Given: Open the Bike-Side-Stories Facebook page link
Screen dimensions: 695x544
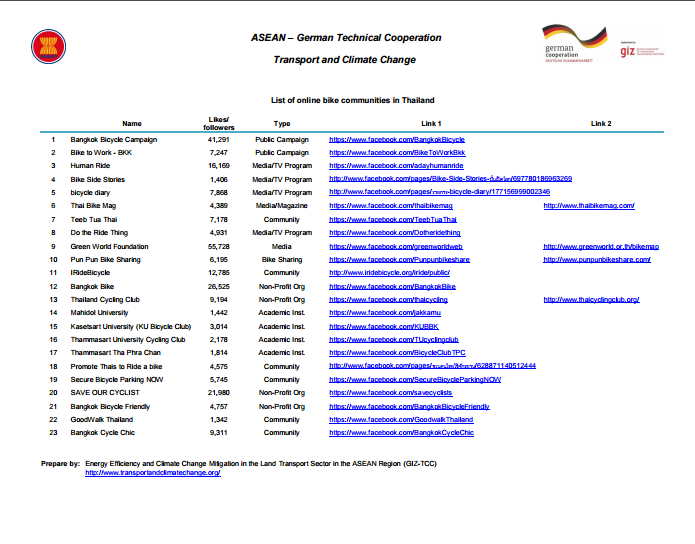Looking at the screenshot, I should click(450, 179).
